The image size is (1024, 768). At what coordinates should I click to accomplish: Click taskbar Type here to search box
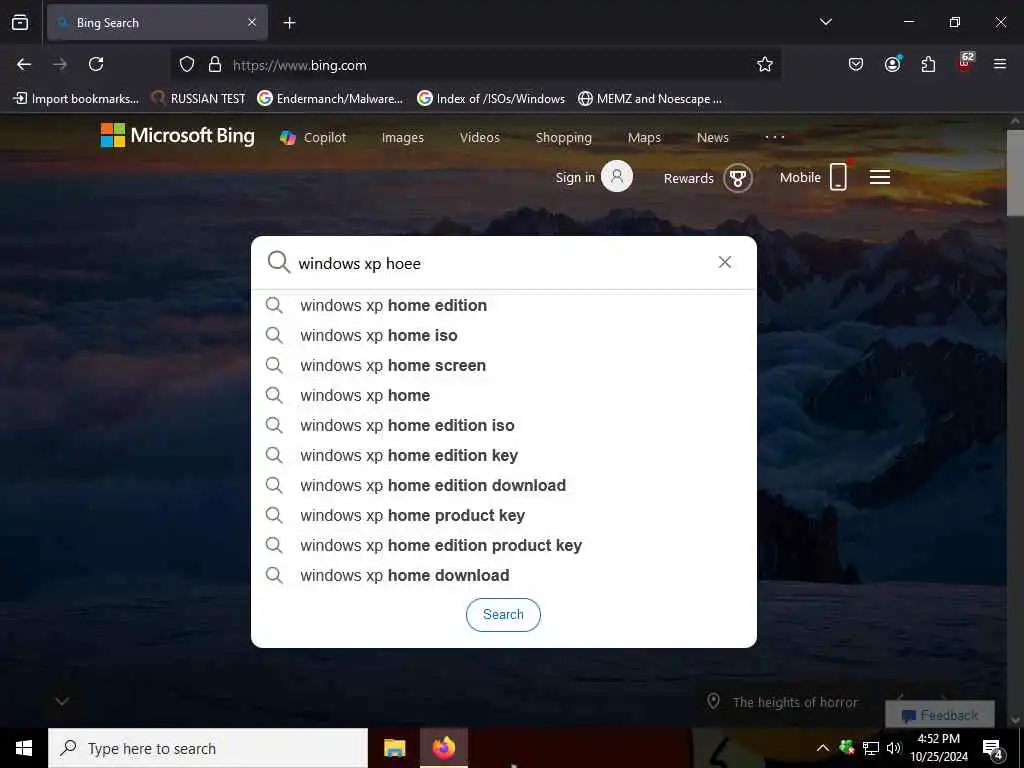pyautogui.click(x=208, y=748)
